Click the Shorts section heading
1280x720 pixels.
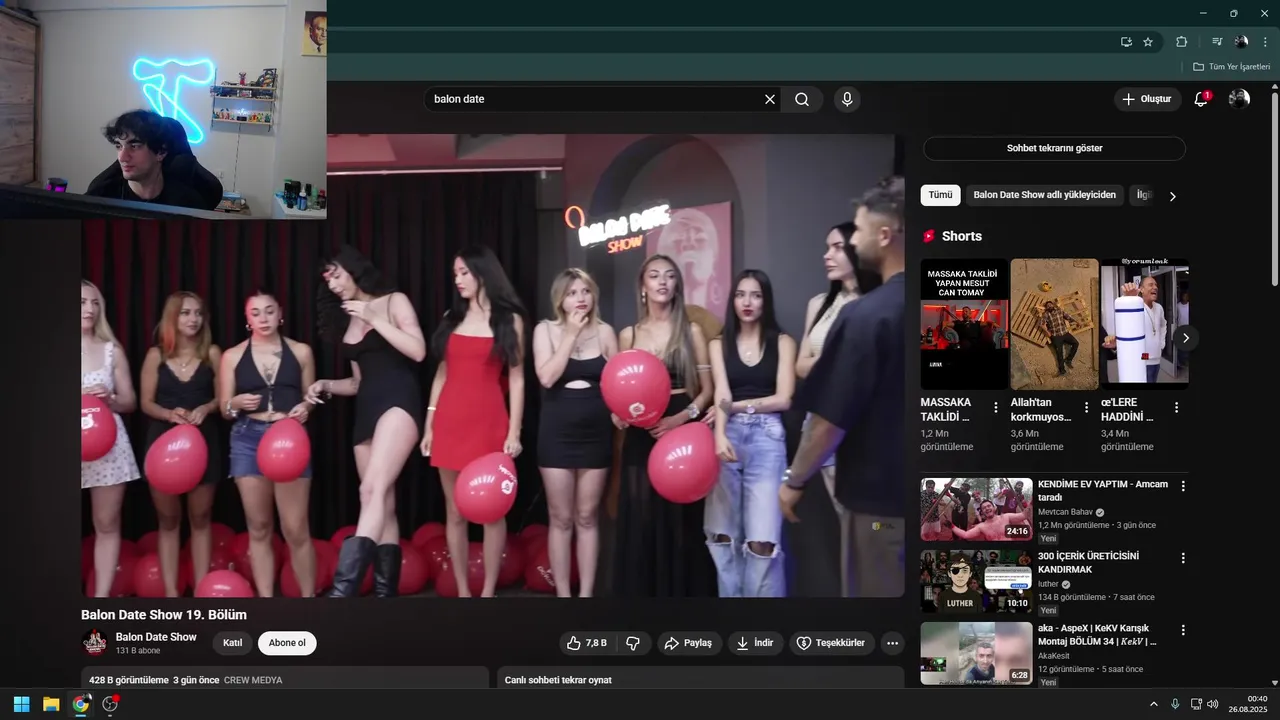(961, 236)
